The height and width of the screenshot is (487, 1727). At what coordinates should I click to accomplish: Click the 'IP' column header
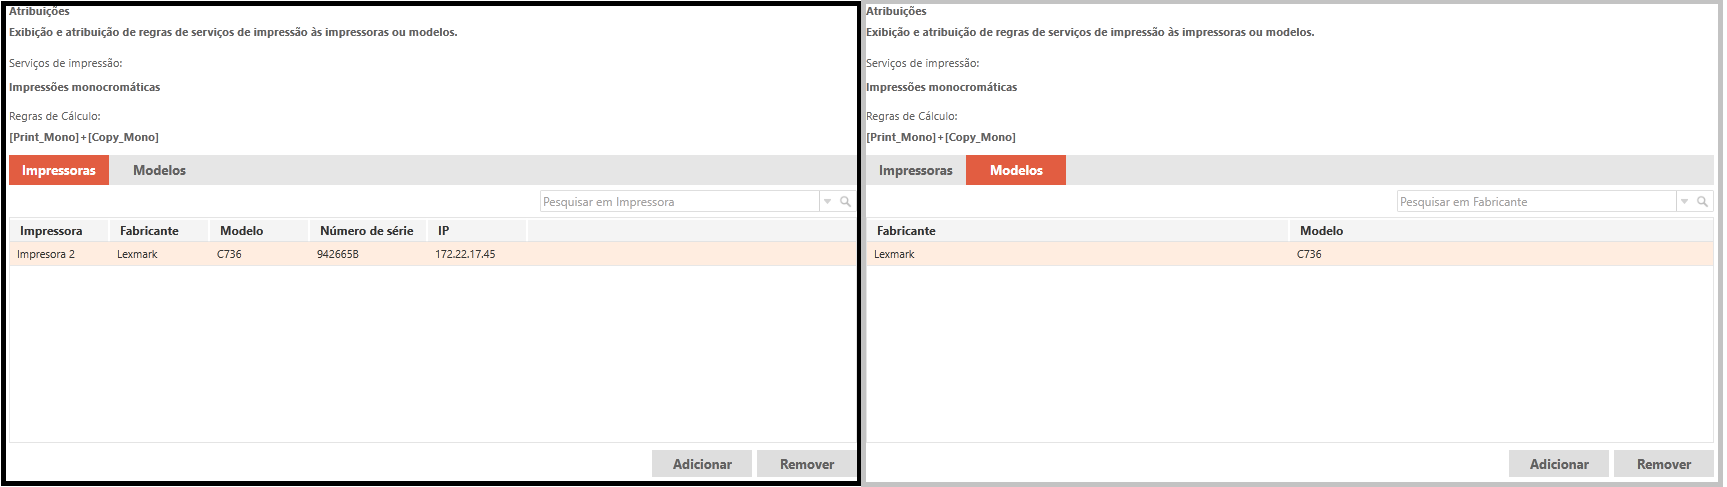tap(443, 231)
